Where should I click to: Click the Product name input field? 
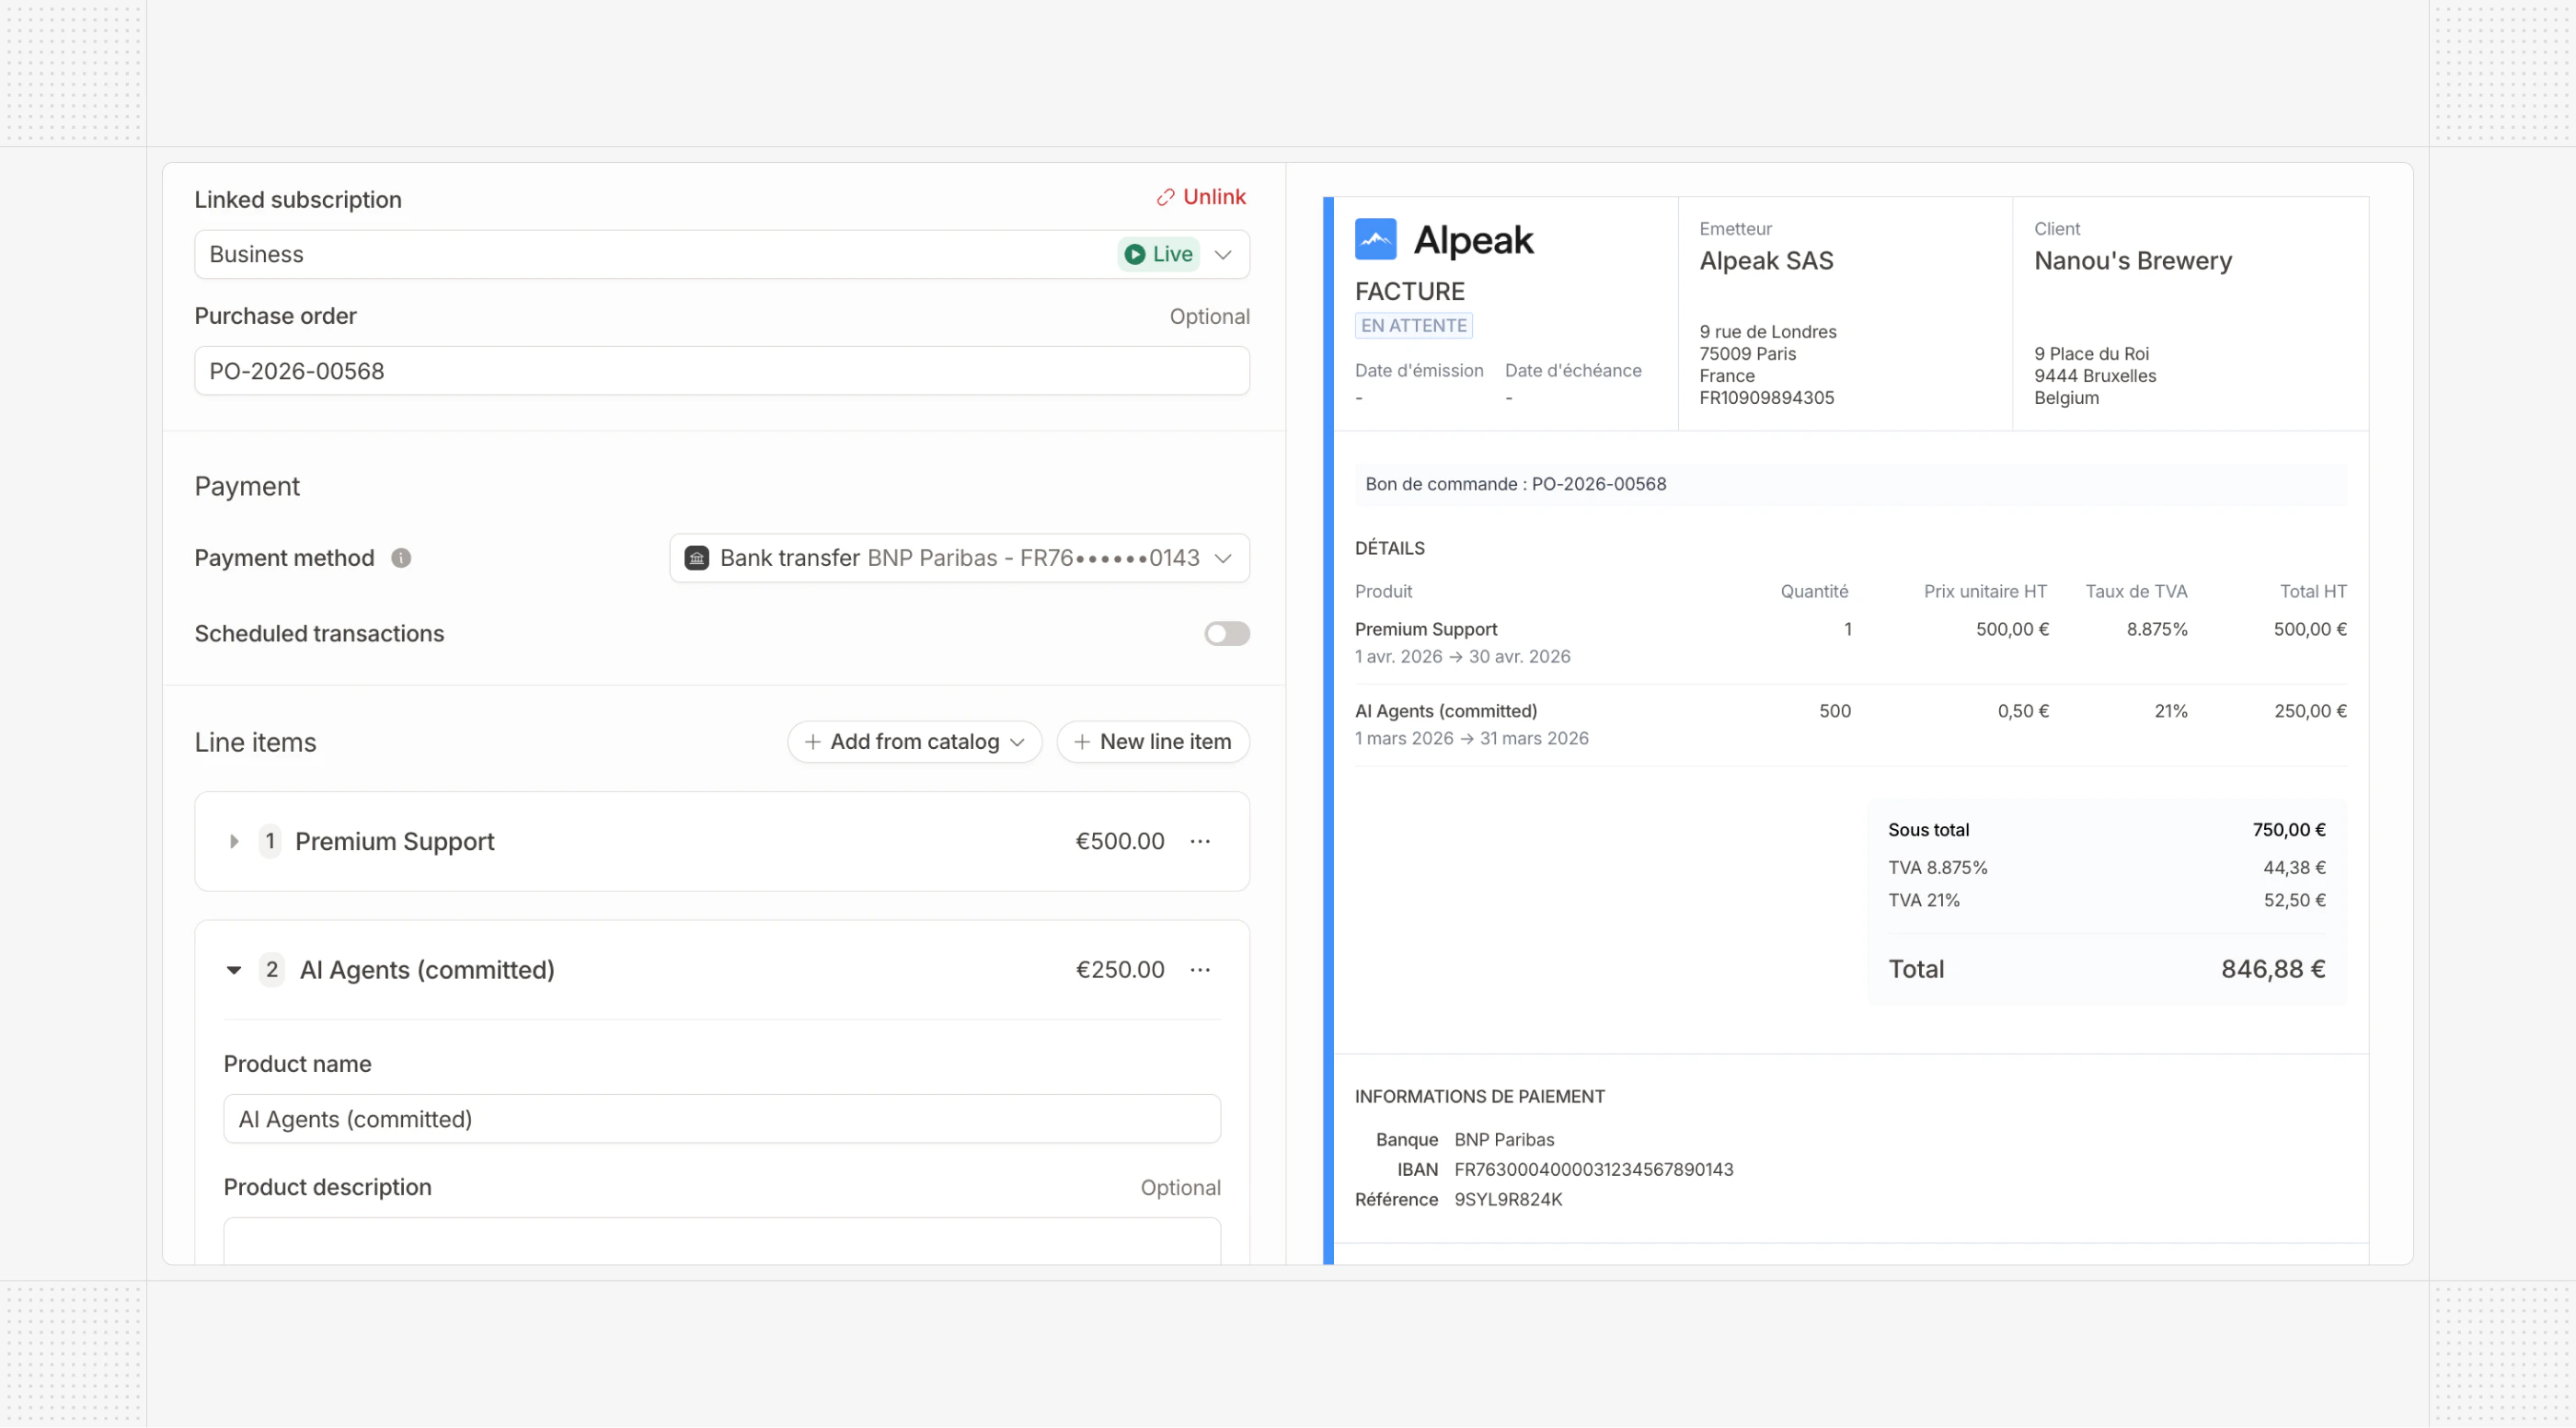point(721,1119)
